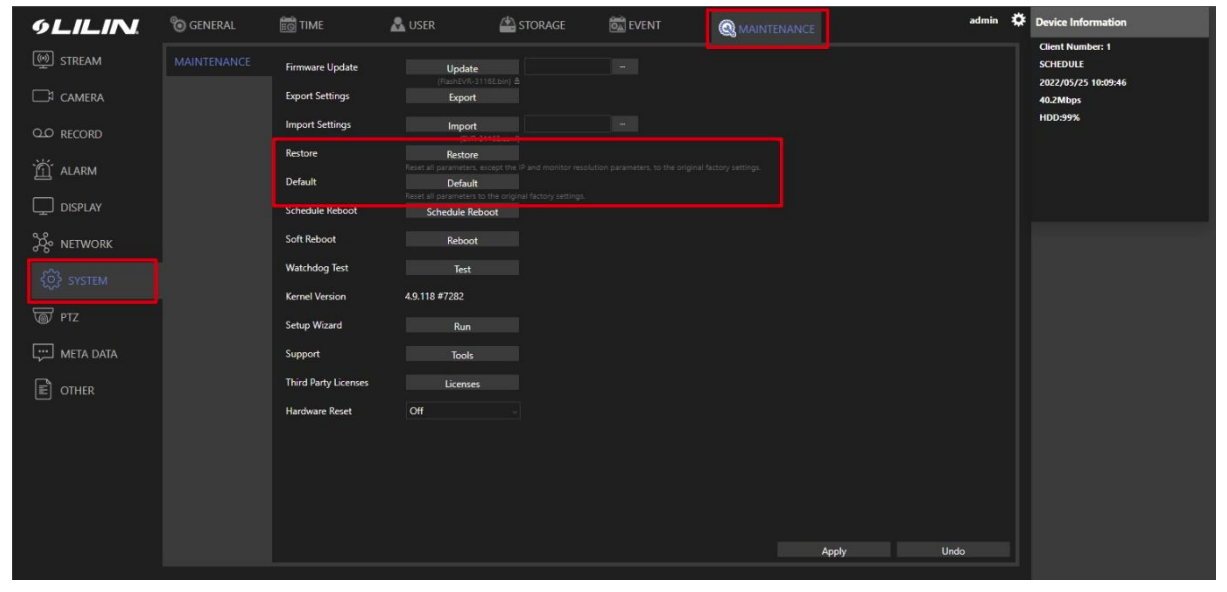Browse for import file with ellipsis button
Image resolution: width=1227 pixels, height=592 pixels.
[625, 124]
